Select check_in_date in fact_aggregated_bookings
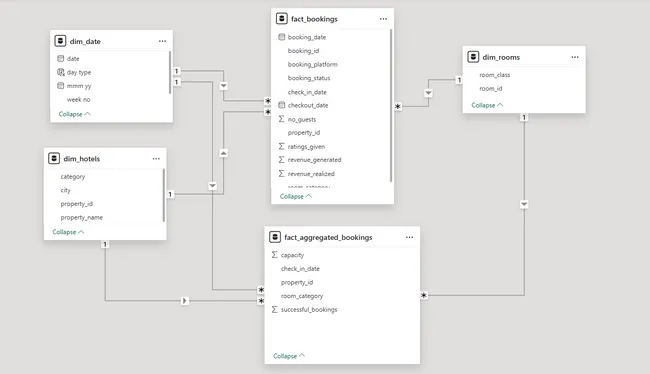Image resolution: width=650 pixels, height=374 pixels. (x=300, y=269)
